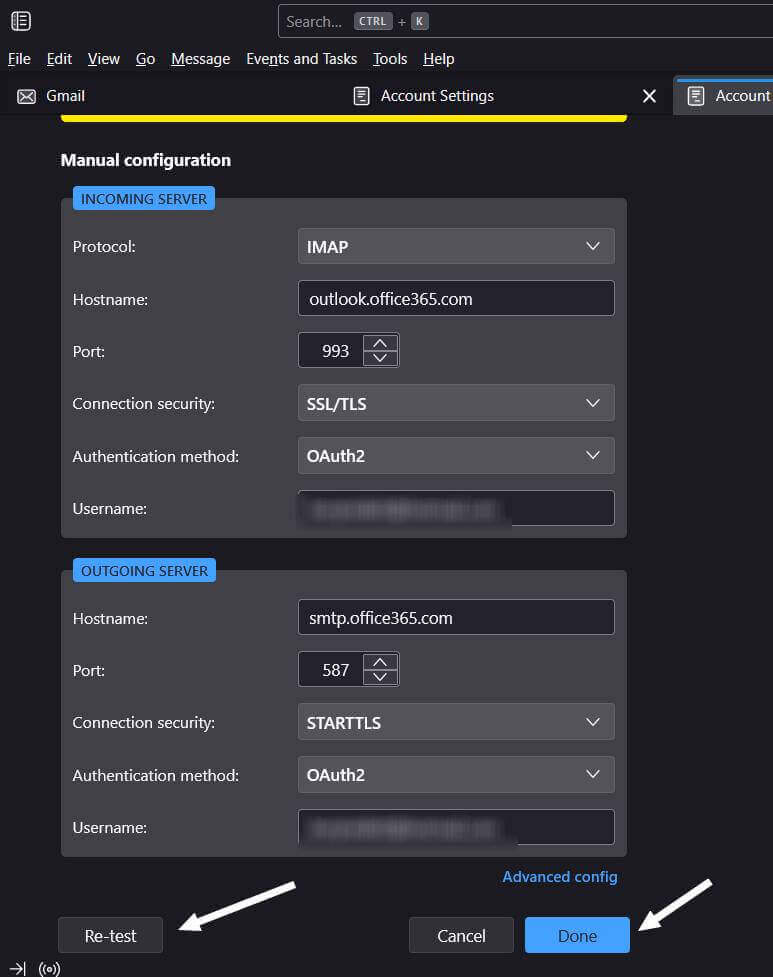The image size is (773, 977).
Task: Open the Events and Tasks menu
Action: 301,59
